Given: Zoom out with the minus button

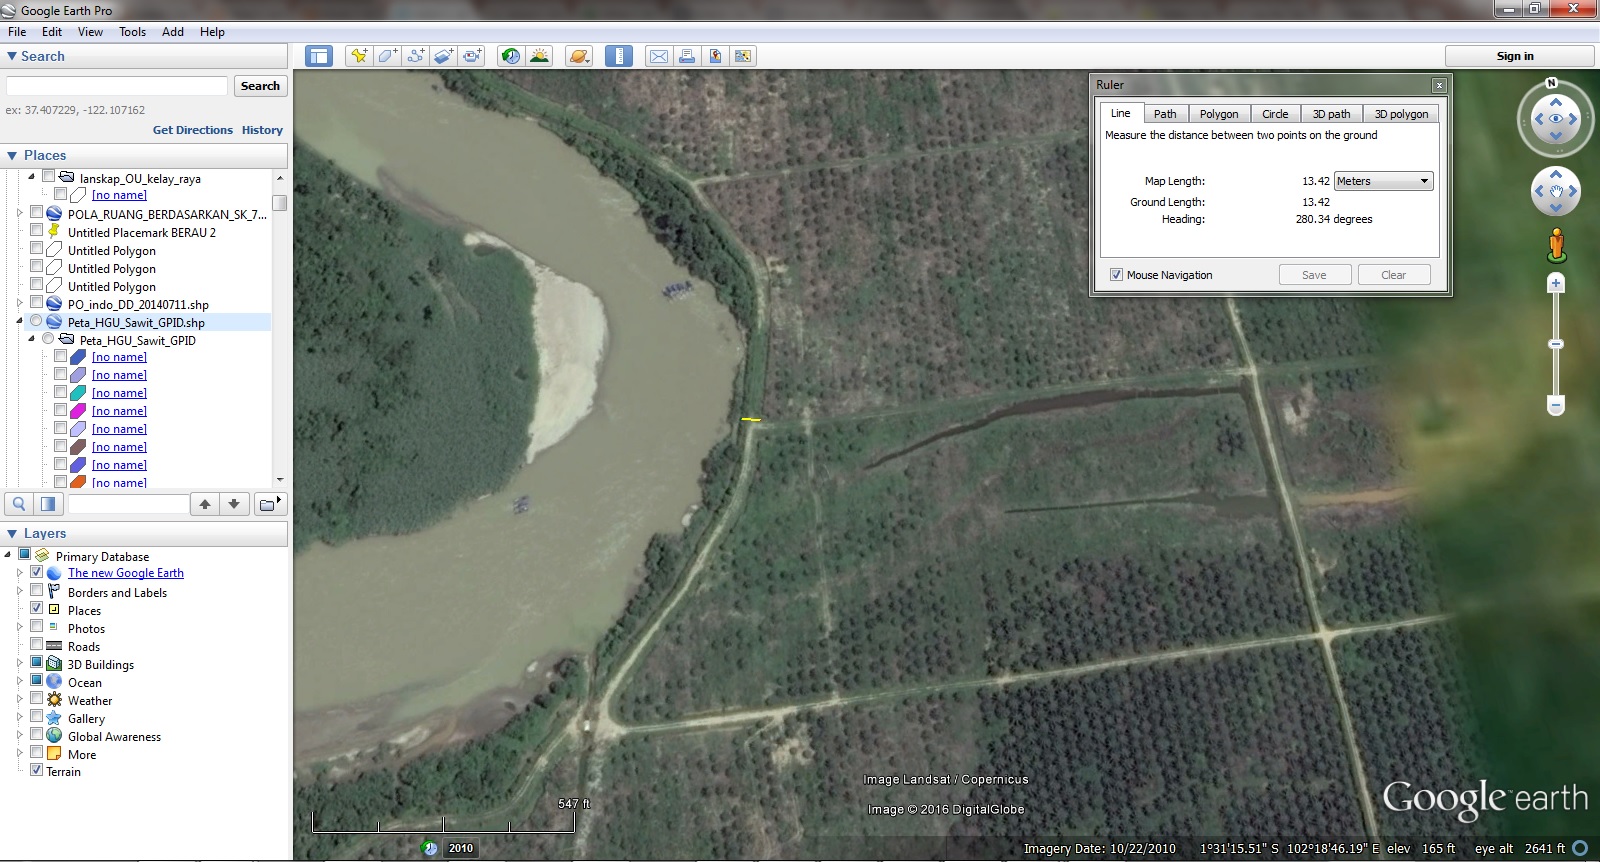Looking at the screenshot, I should pos(1556,406).
